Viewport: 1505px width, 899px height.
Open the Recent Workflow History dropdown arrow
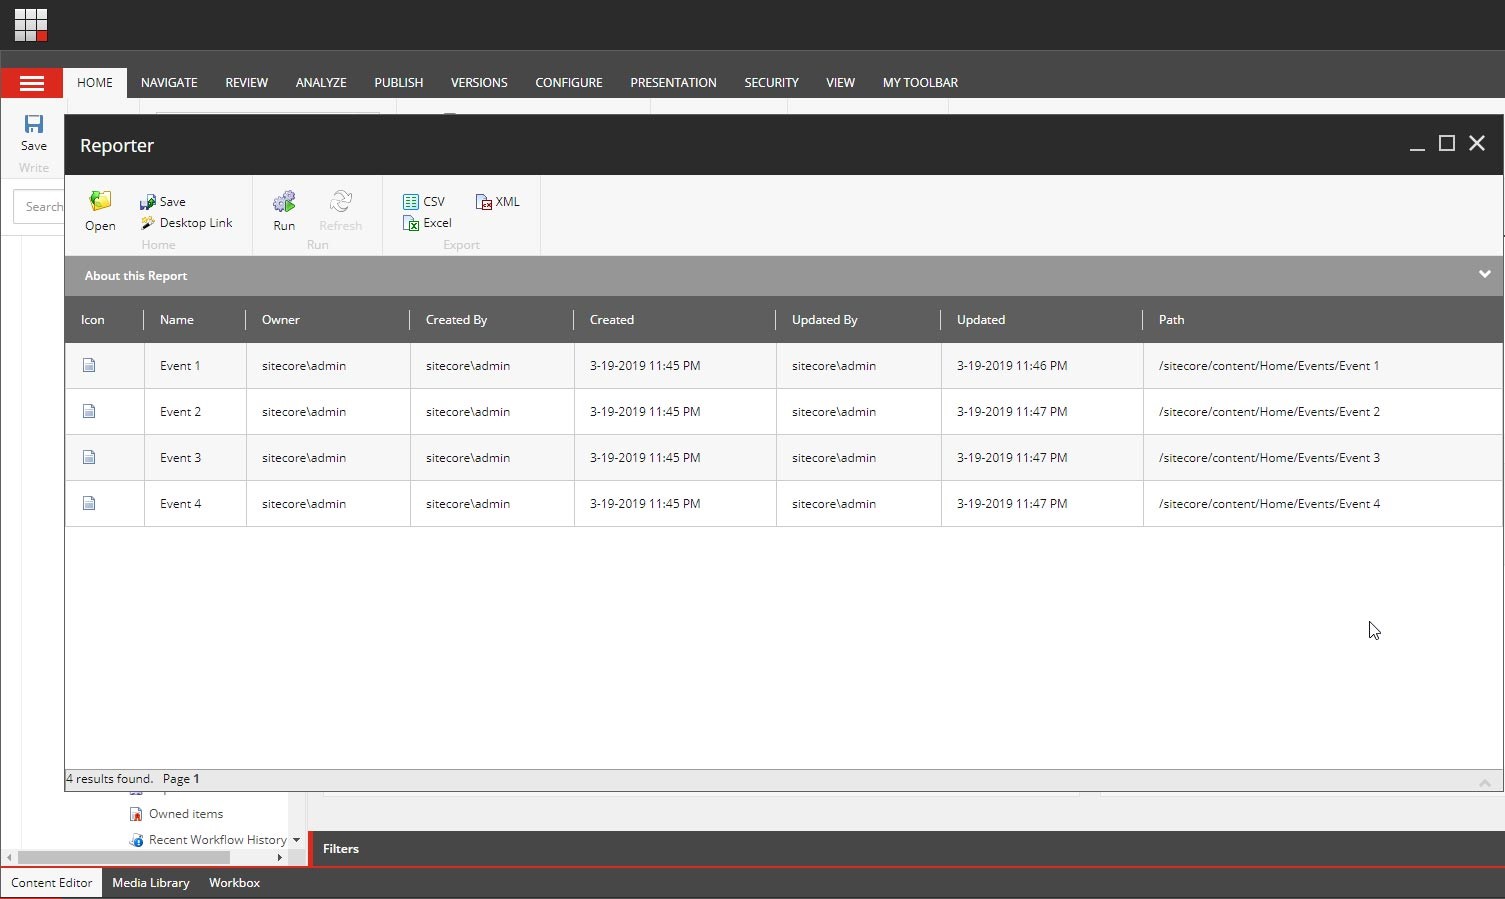coord(296,840)
